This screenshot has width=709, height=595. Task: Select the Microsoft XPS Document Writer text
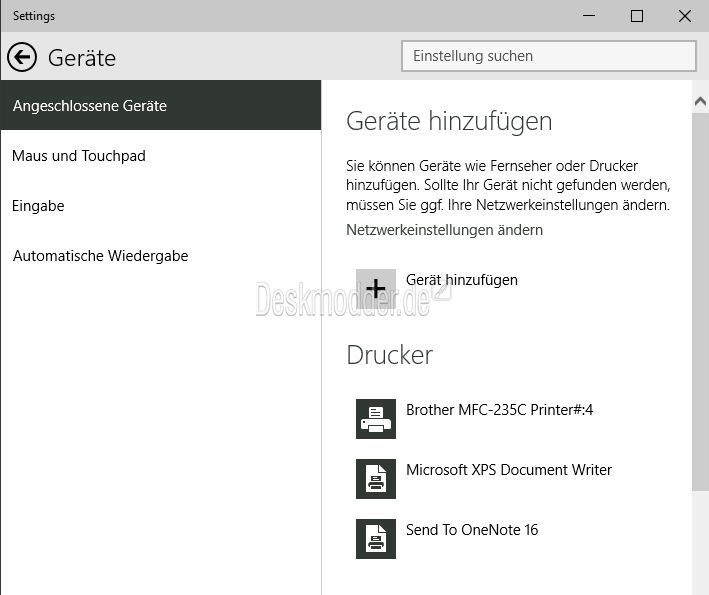point(509,470)
